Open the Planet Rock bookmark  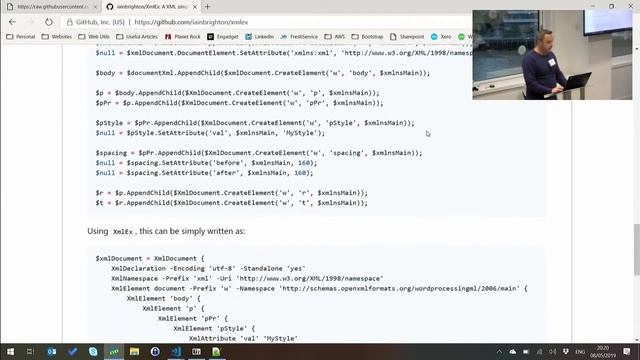coord(182,37)
